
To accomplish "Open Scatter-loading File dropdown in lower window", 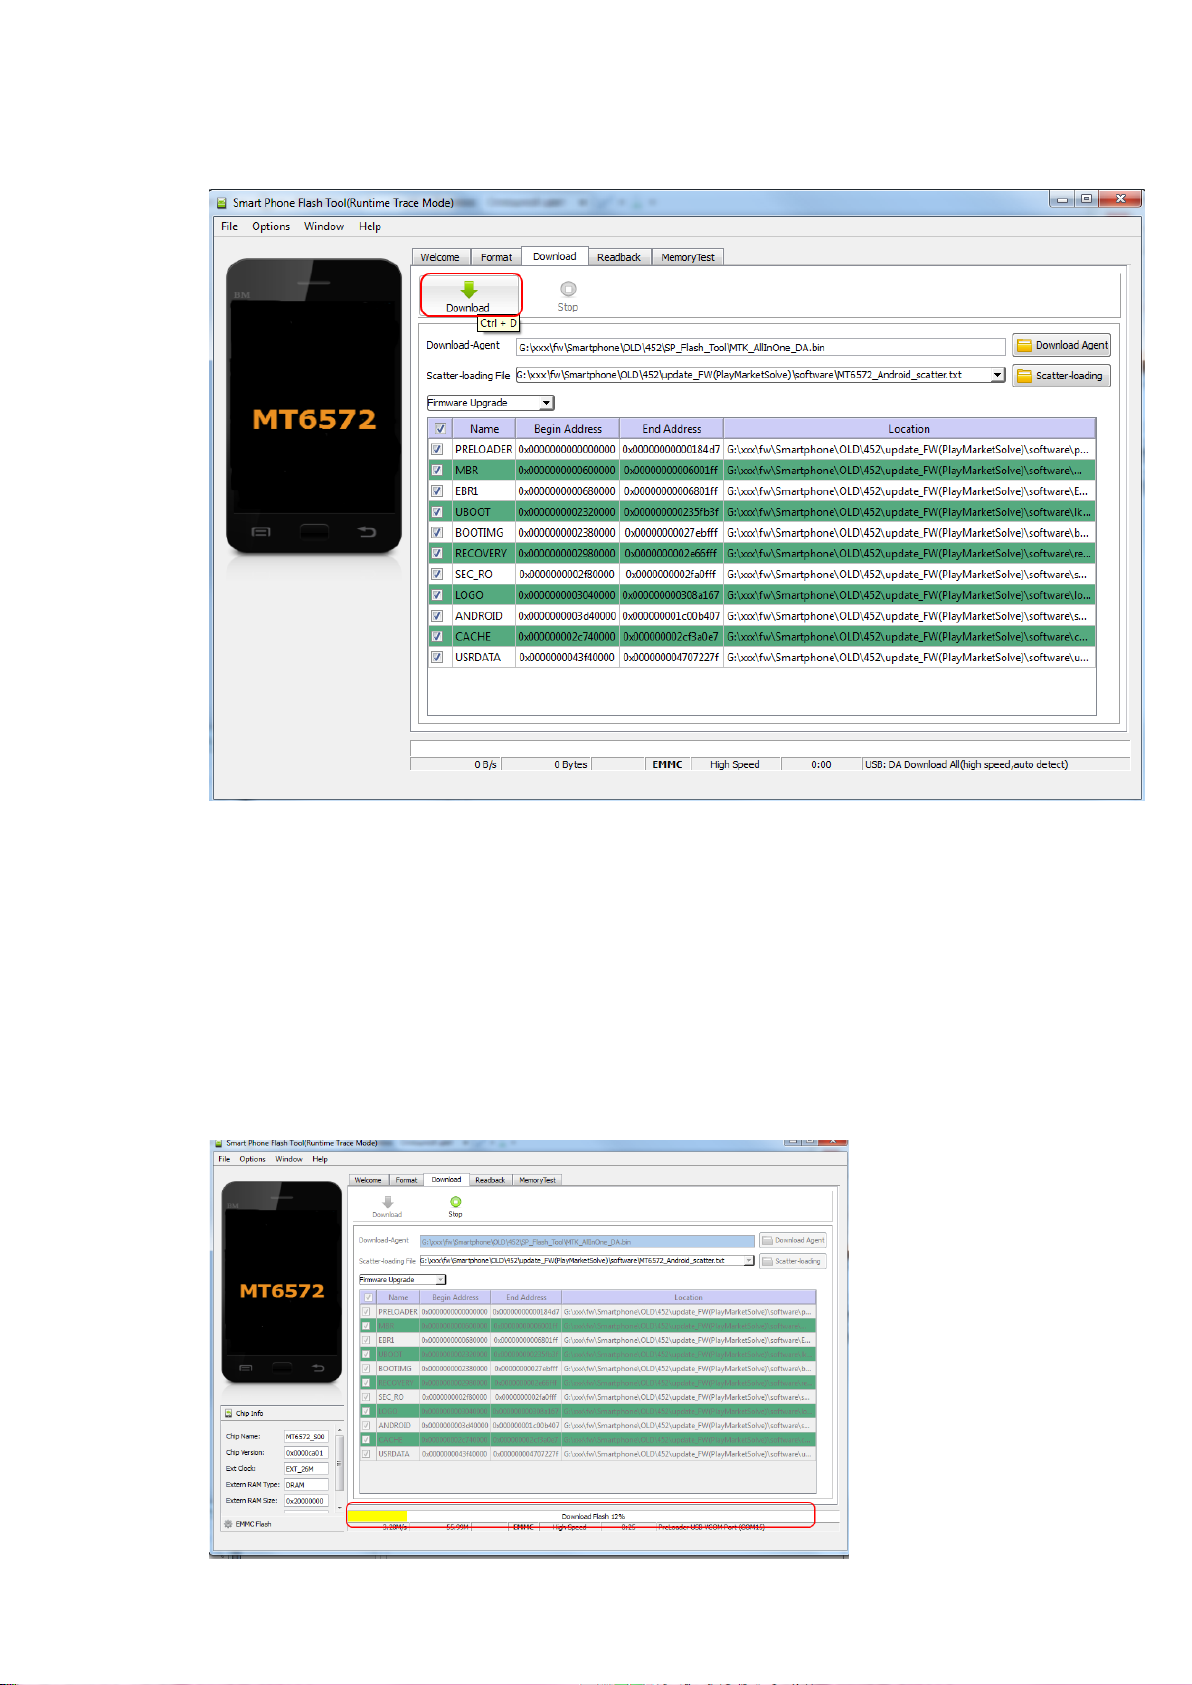I will [x=749, y=1261].
